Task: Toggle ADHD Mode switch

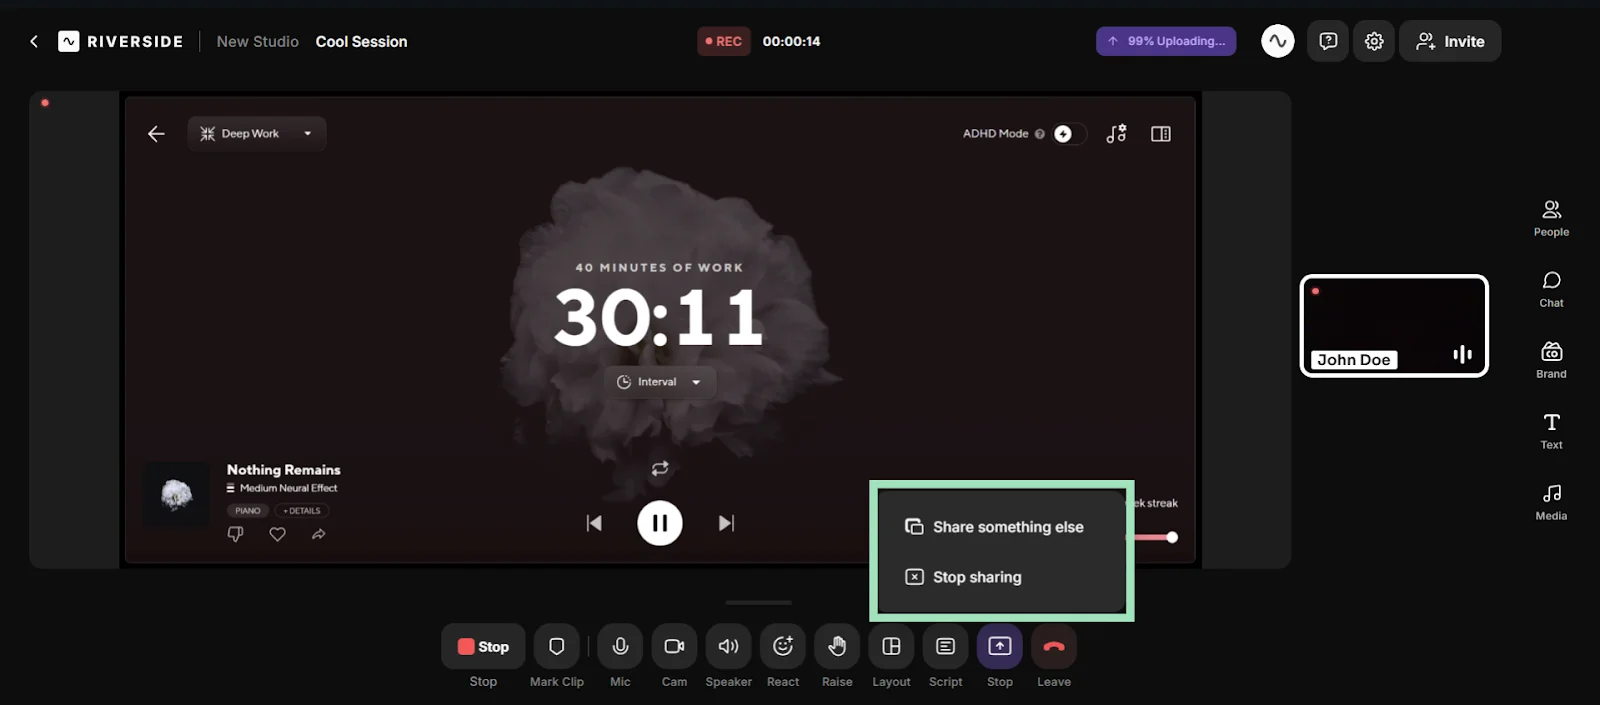Action: [1069, 133]
